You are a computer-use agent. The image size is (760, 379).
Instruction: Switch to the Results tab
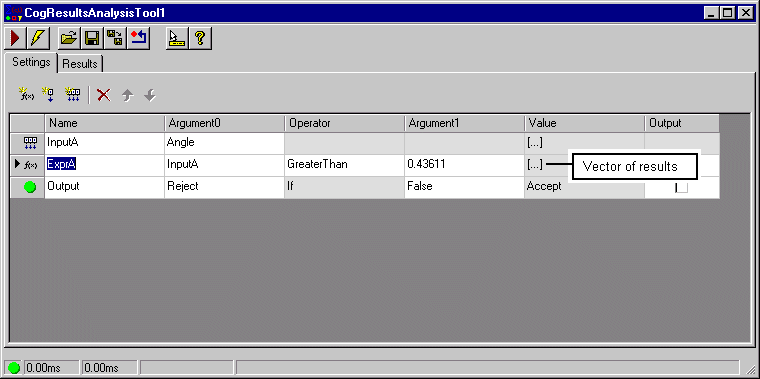(x=80, y=64)
